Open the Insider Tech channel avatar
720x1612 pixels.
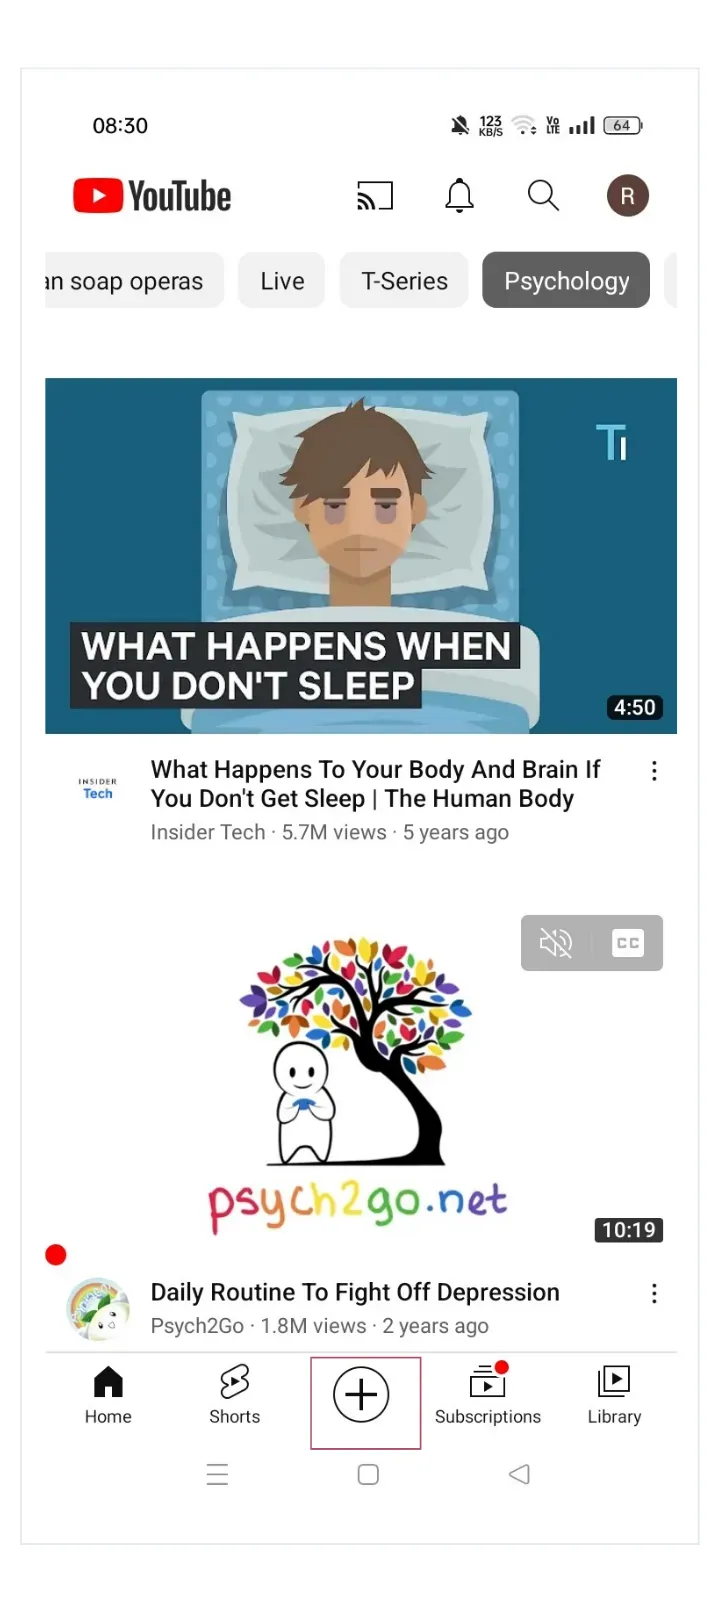point(98,788)
